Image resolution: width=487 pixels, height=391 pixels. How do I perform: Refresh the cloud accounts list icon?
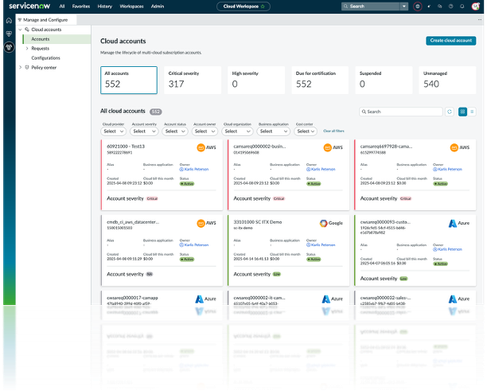click(x=449, y=112)
